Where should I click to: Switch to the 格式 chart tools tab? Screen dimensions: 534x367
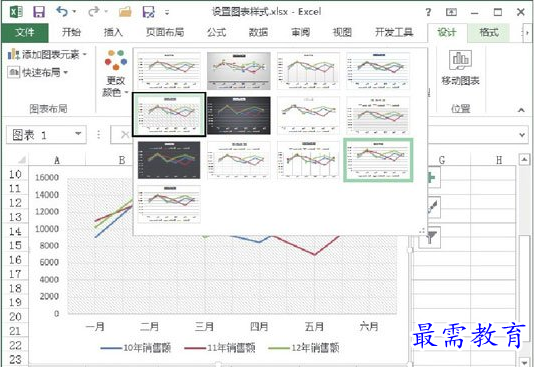(489, 32)
